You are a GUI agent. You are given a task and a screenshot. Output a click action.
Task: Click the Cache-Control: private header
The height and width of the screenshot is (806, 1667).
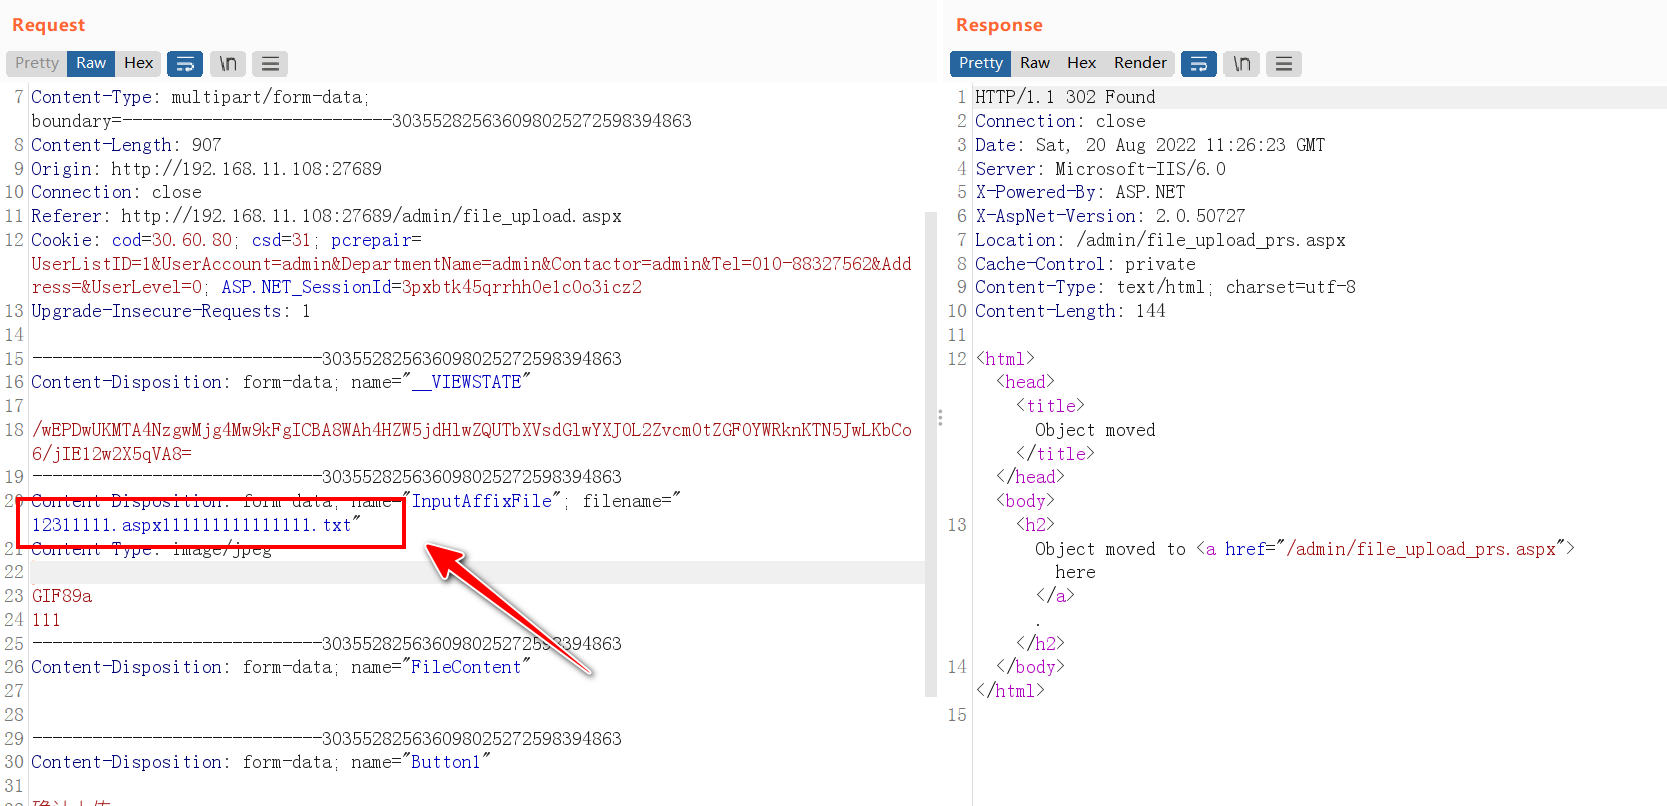pos(1085,264)
